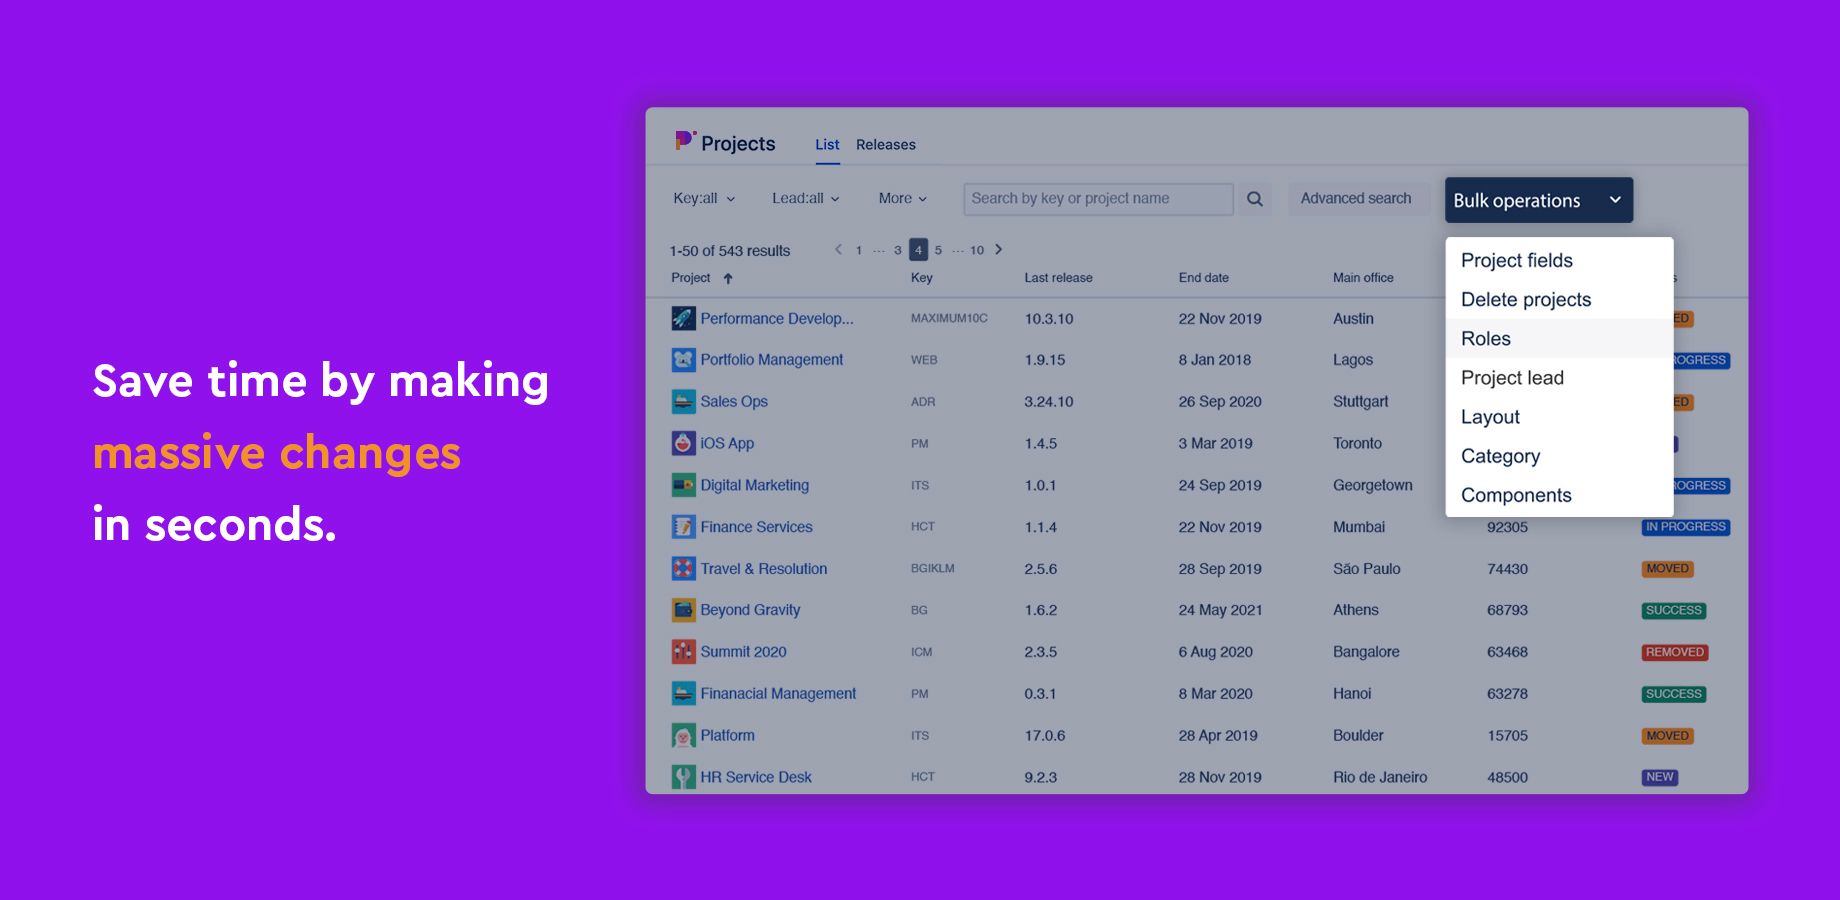
Task: Click Finanacial Management project avatar icon
Action: [x=683, y=693]
